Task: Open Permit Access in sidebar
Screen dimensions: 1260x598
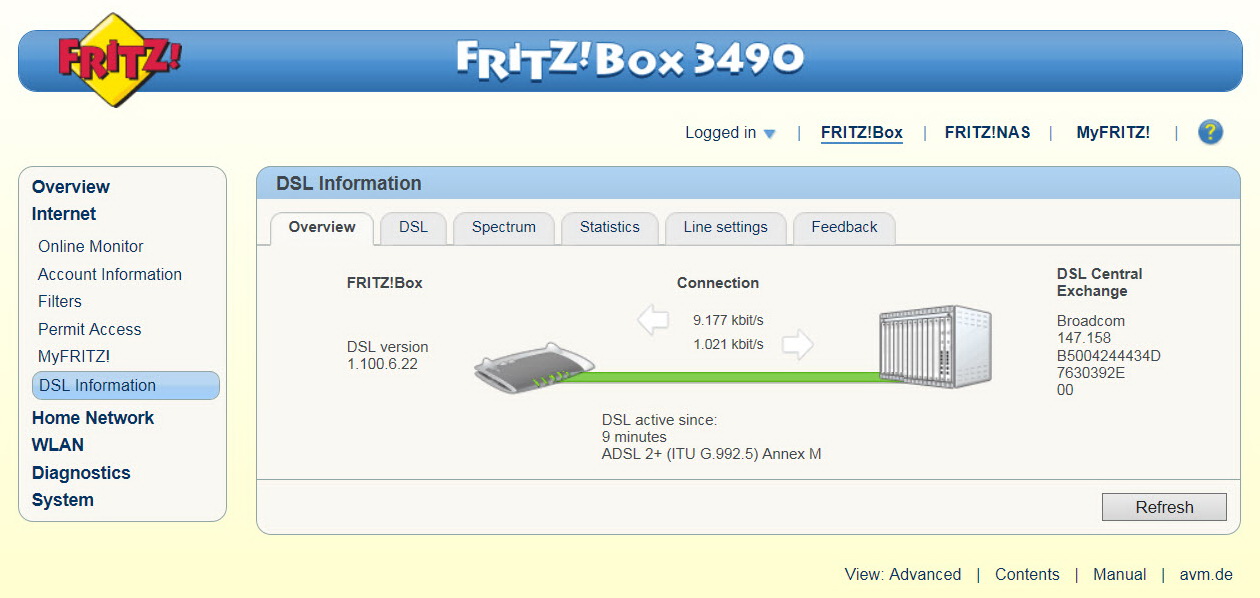Action: coord(90,330)
